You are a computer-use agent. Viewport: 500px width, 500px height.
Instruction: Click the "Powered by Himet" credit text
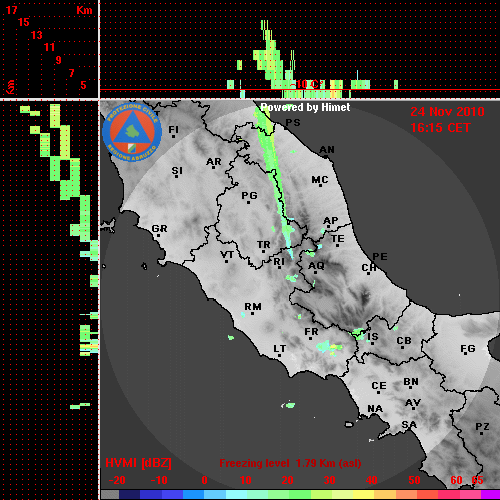305,107
